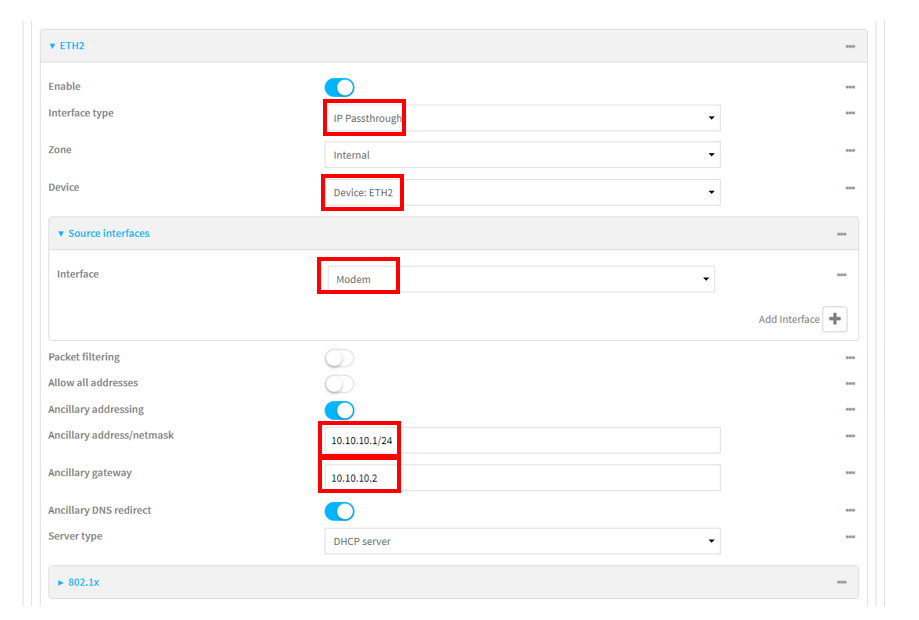Open the Server type dropdown
The image size is (919, 620).
pos(521,541)
